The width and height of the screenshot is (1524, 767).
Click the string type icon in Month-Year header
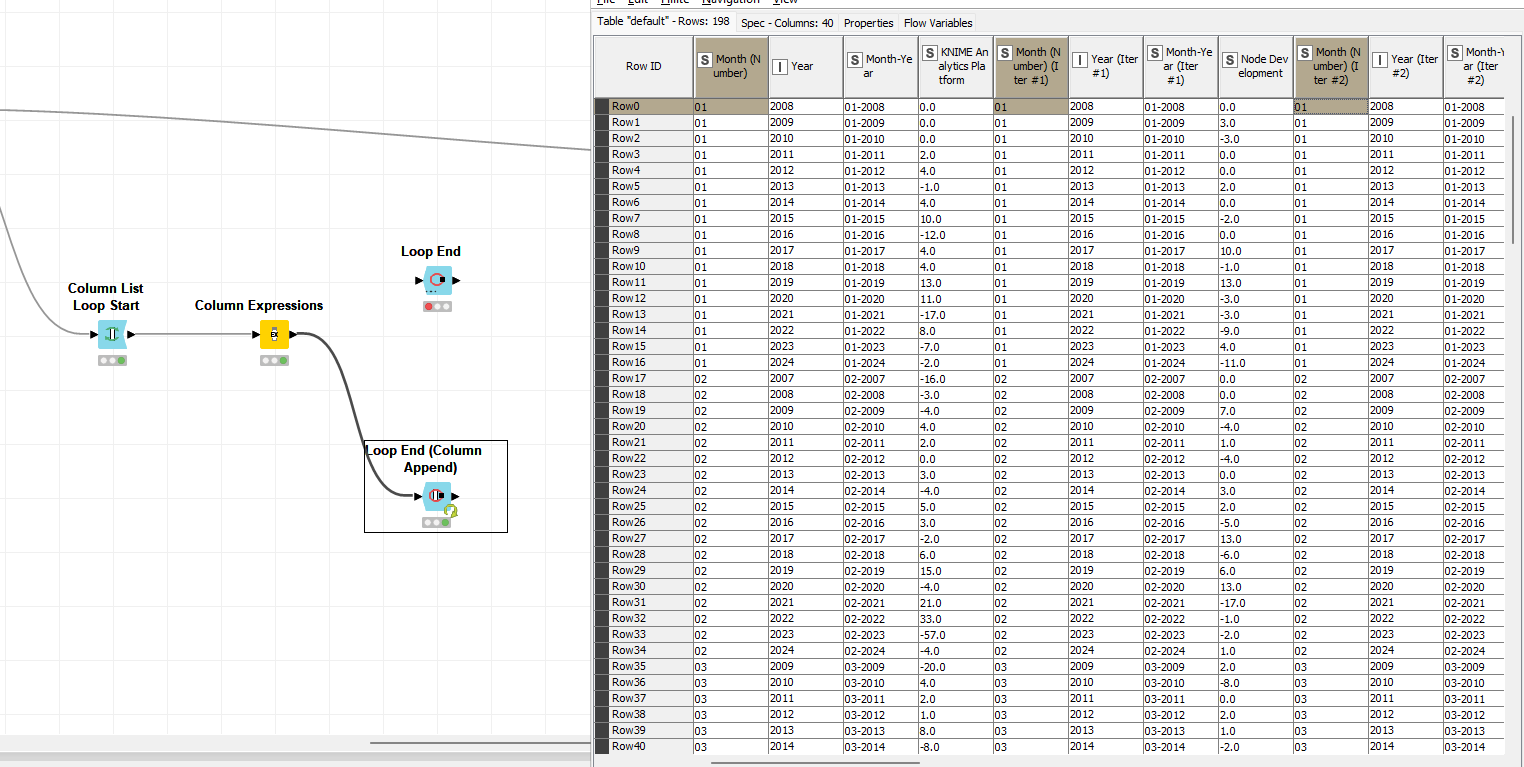(855, 59)
